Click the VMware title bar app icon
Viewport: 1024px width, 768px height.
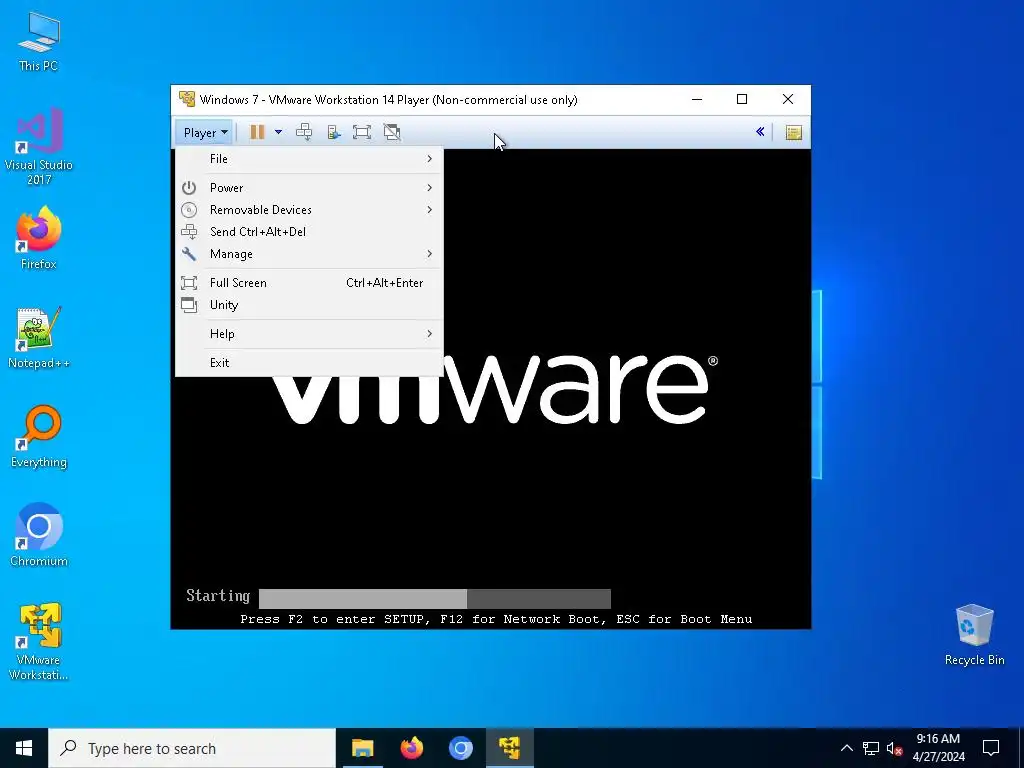pyautogui.click(x=187, y=99)
